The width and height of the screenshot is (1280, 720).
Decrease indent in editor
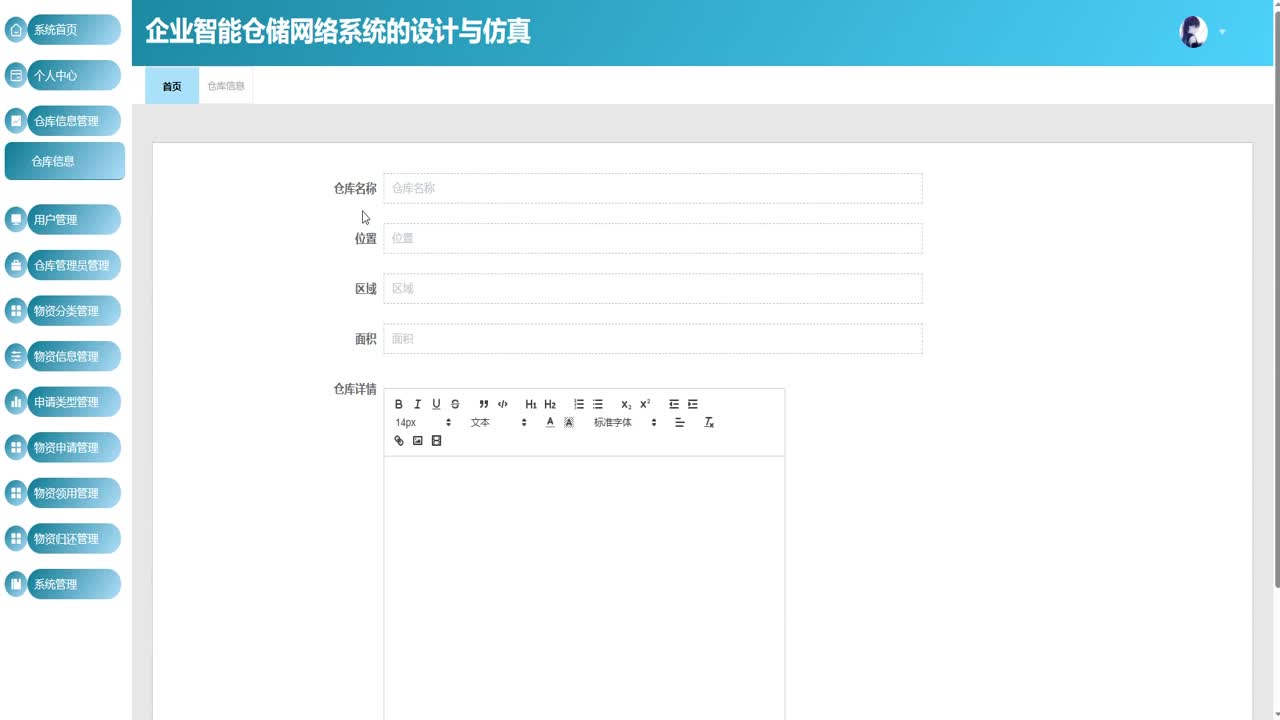tap(674, 404)
